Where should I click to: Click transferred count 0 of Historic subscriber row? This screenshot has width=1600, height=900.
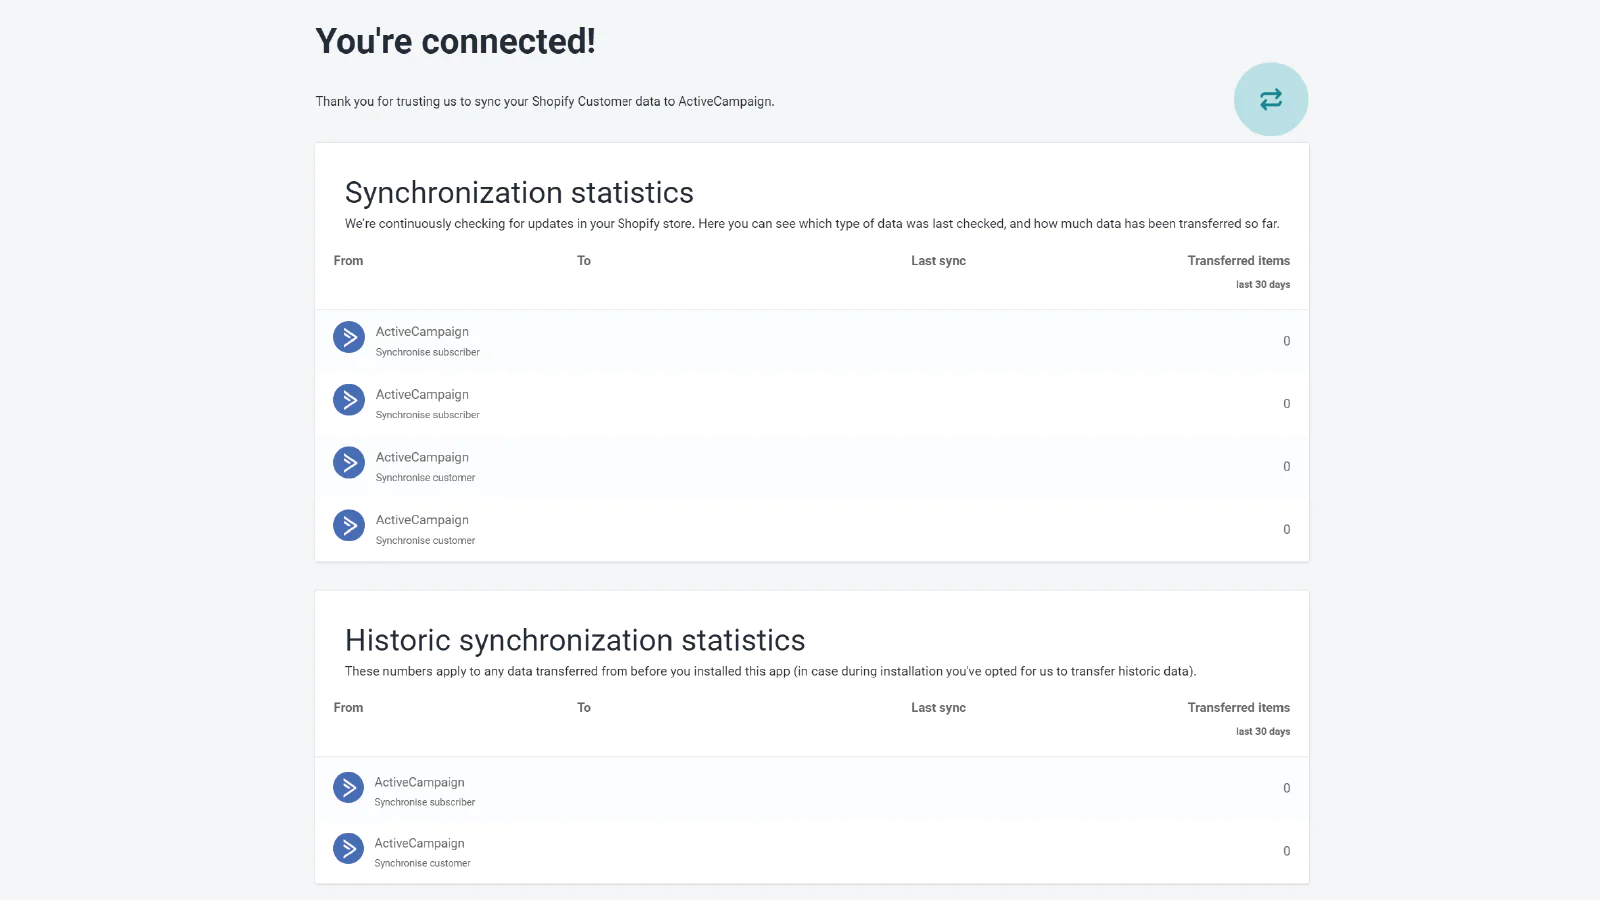pos(1286,788)
